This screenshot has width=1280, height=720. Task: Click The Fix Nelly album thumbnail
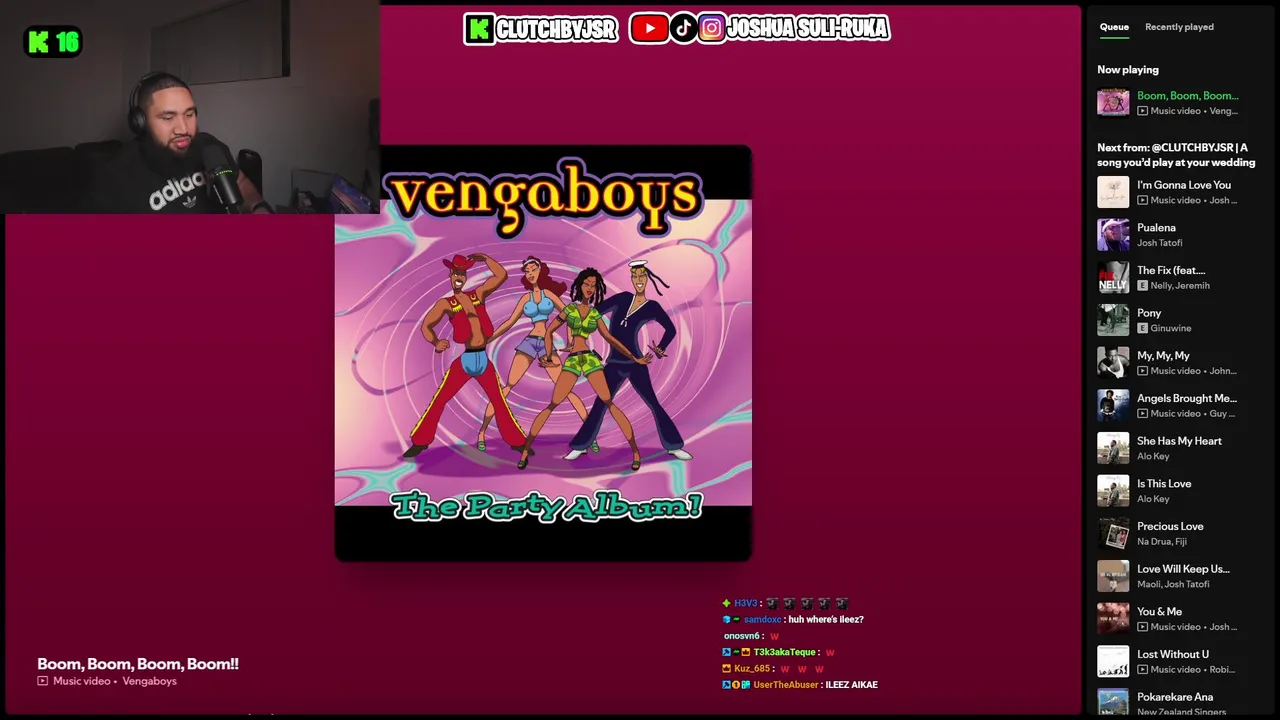coord(1113,278)
